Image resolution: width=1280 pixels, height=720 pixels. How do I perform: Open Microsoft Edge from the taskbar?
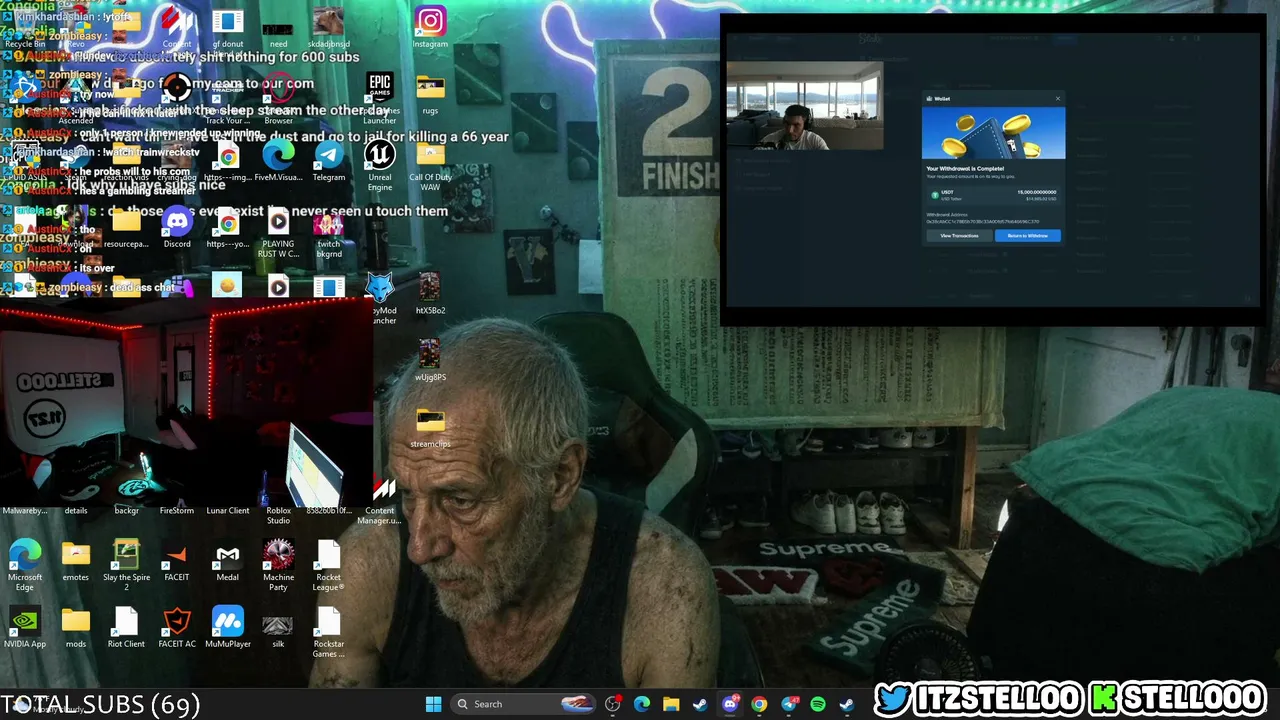point(642,704)
